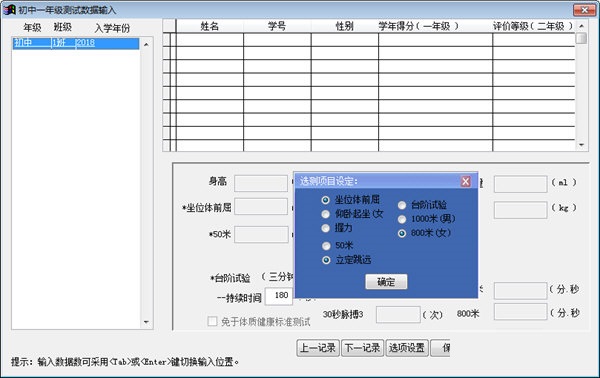Select the 坐位体前屈 radio option
The image size is (600, 378).
(326, 200)
